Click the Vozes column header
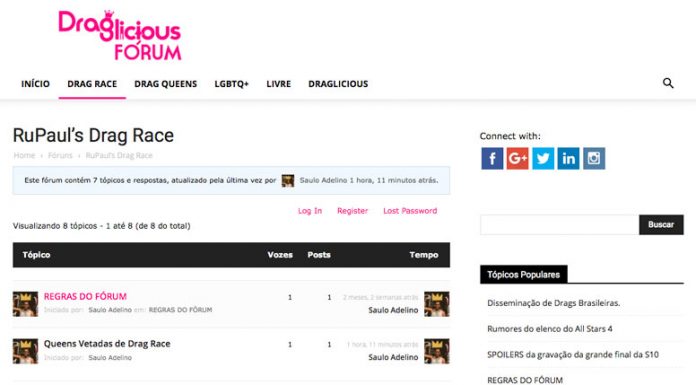This screenshot has height=385, width=696. tap(280, 255)
